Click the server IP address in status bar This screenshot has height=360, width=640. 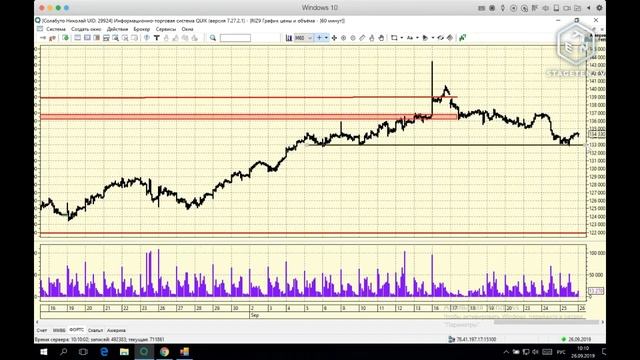click(476, 339)
